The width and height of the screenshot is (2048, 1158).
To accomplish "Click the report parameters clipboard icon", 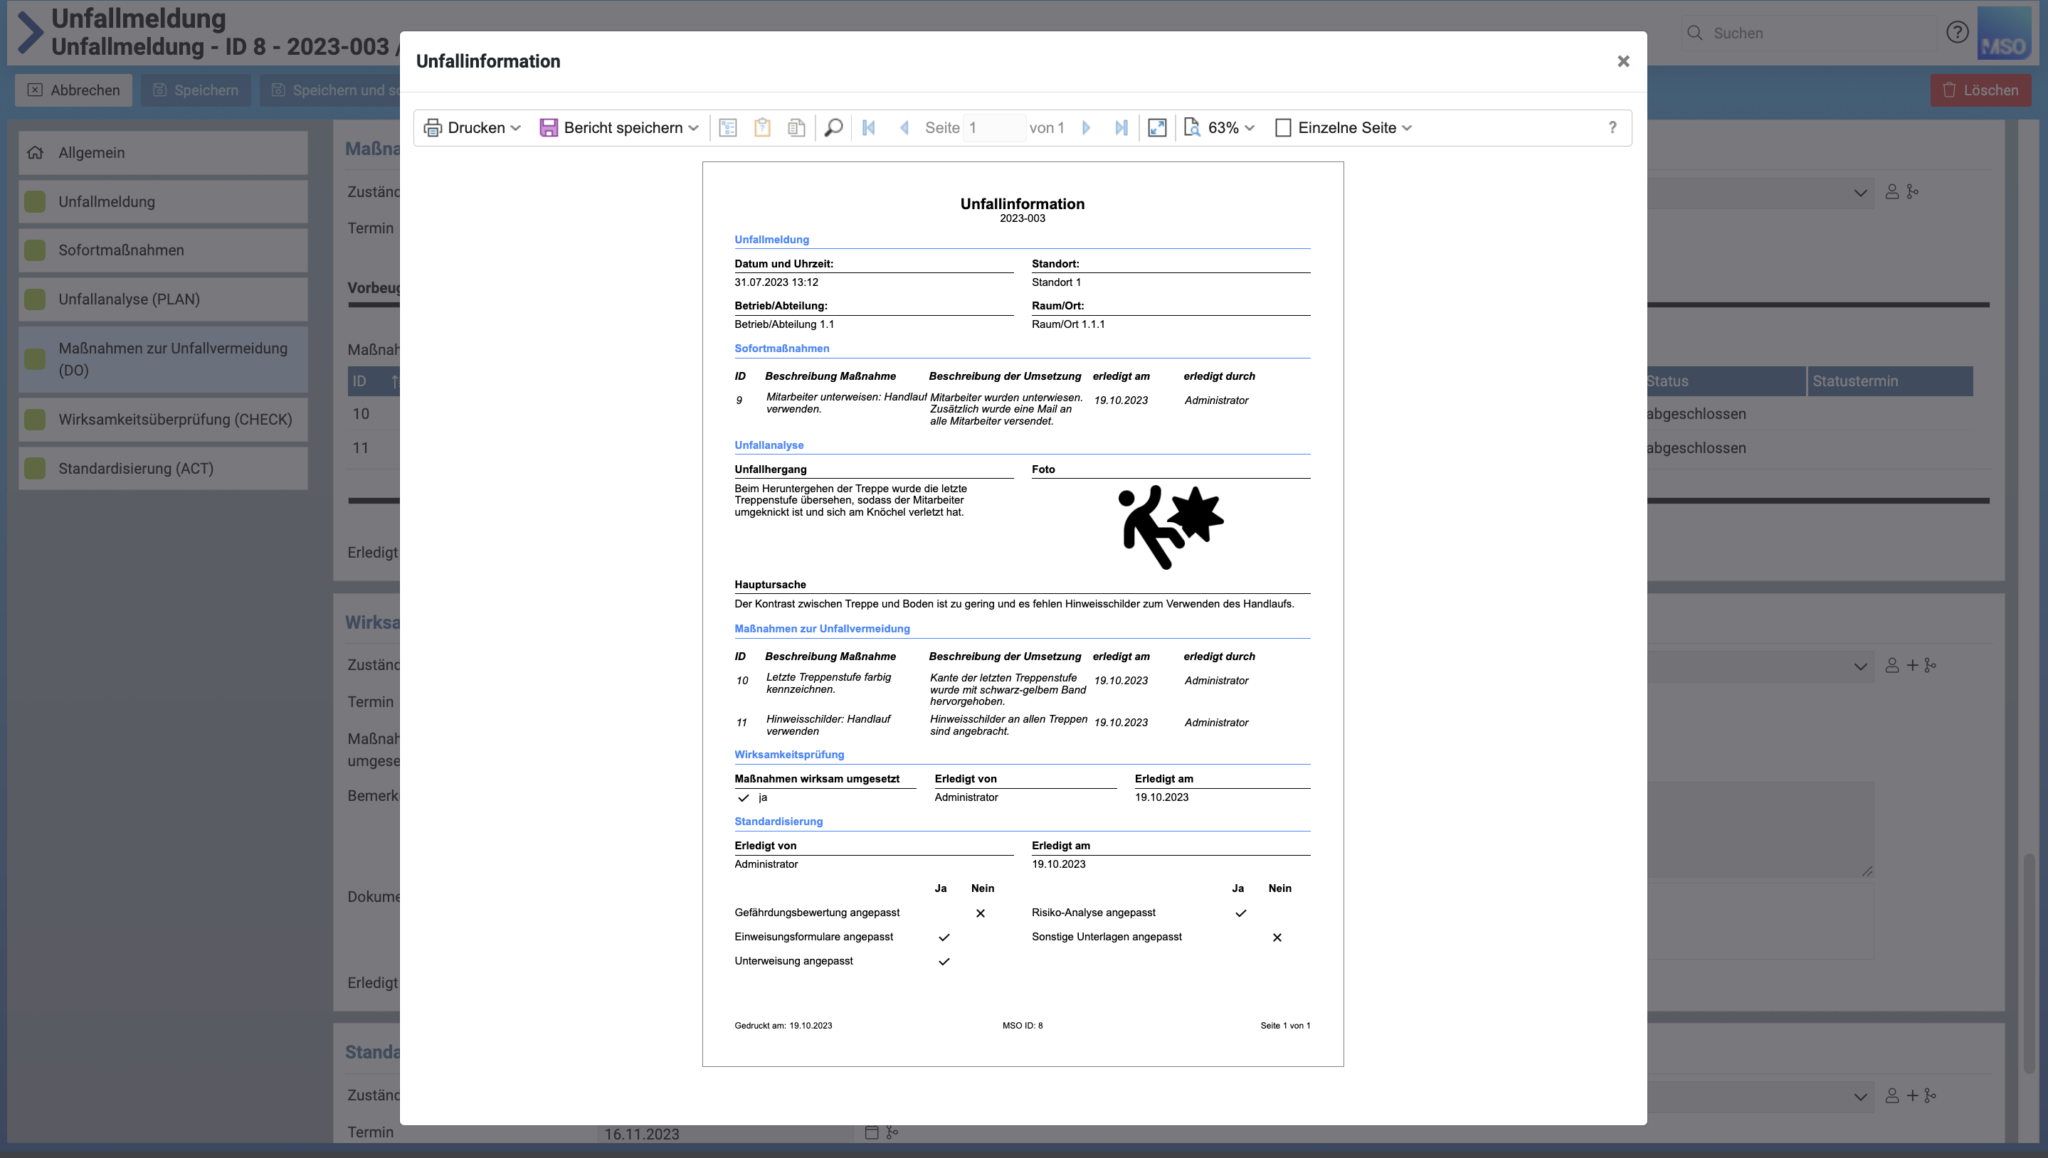I will point(762,127).
